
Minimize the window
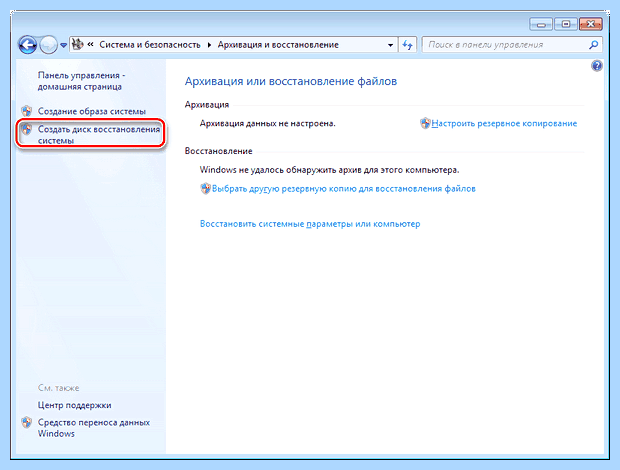tap(541, 25)
